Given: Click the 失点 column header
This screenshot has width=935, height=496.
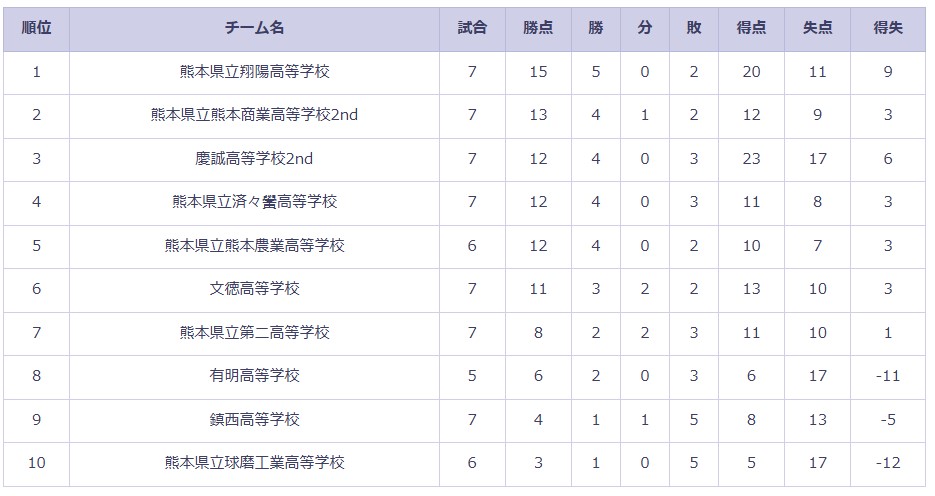Looking at the screenshot, I should (x=818, y=28).
